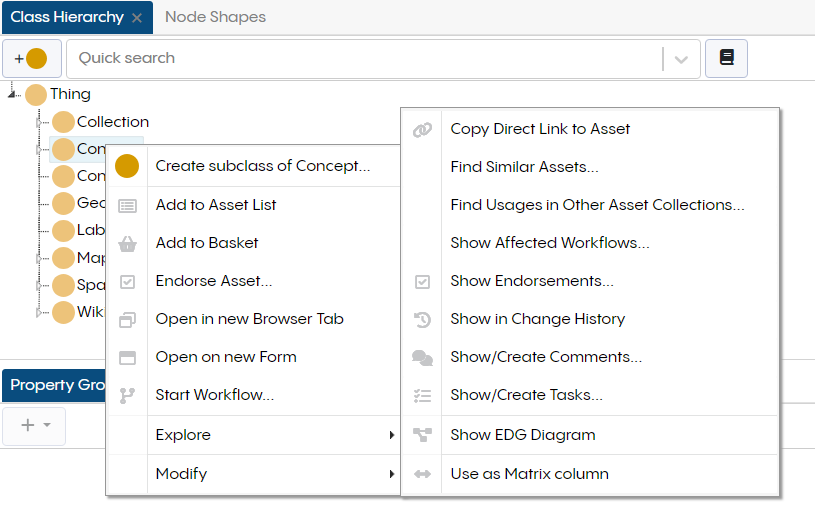
Task: Click the windows icon for Open in new Browser Tab
Action: click(x=127, y=320)
